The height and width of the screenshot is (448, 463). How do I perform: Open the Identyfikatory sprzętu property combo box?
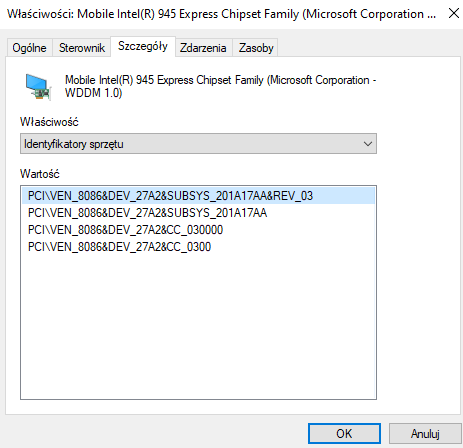pyautogui.click(x=198, y=144)
